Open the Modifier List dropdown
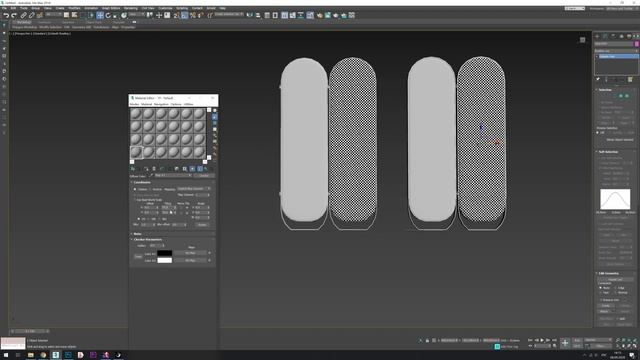Screen dimensions: 640x360 pyautogui.click(x=616, y=51)
